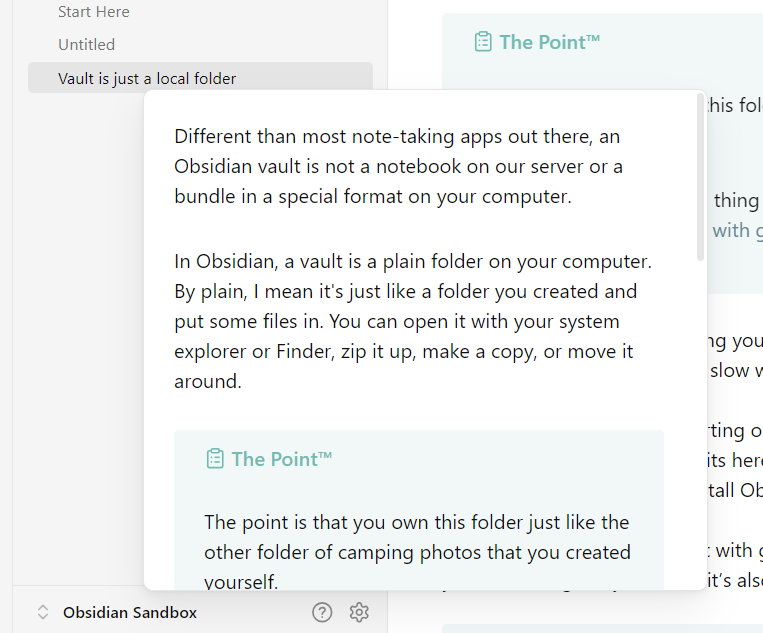
Task: Click the popover's vertical scrollbar thumb
Action: coord(700,178)
